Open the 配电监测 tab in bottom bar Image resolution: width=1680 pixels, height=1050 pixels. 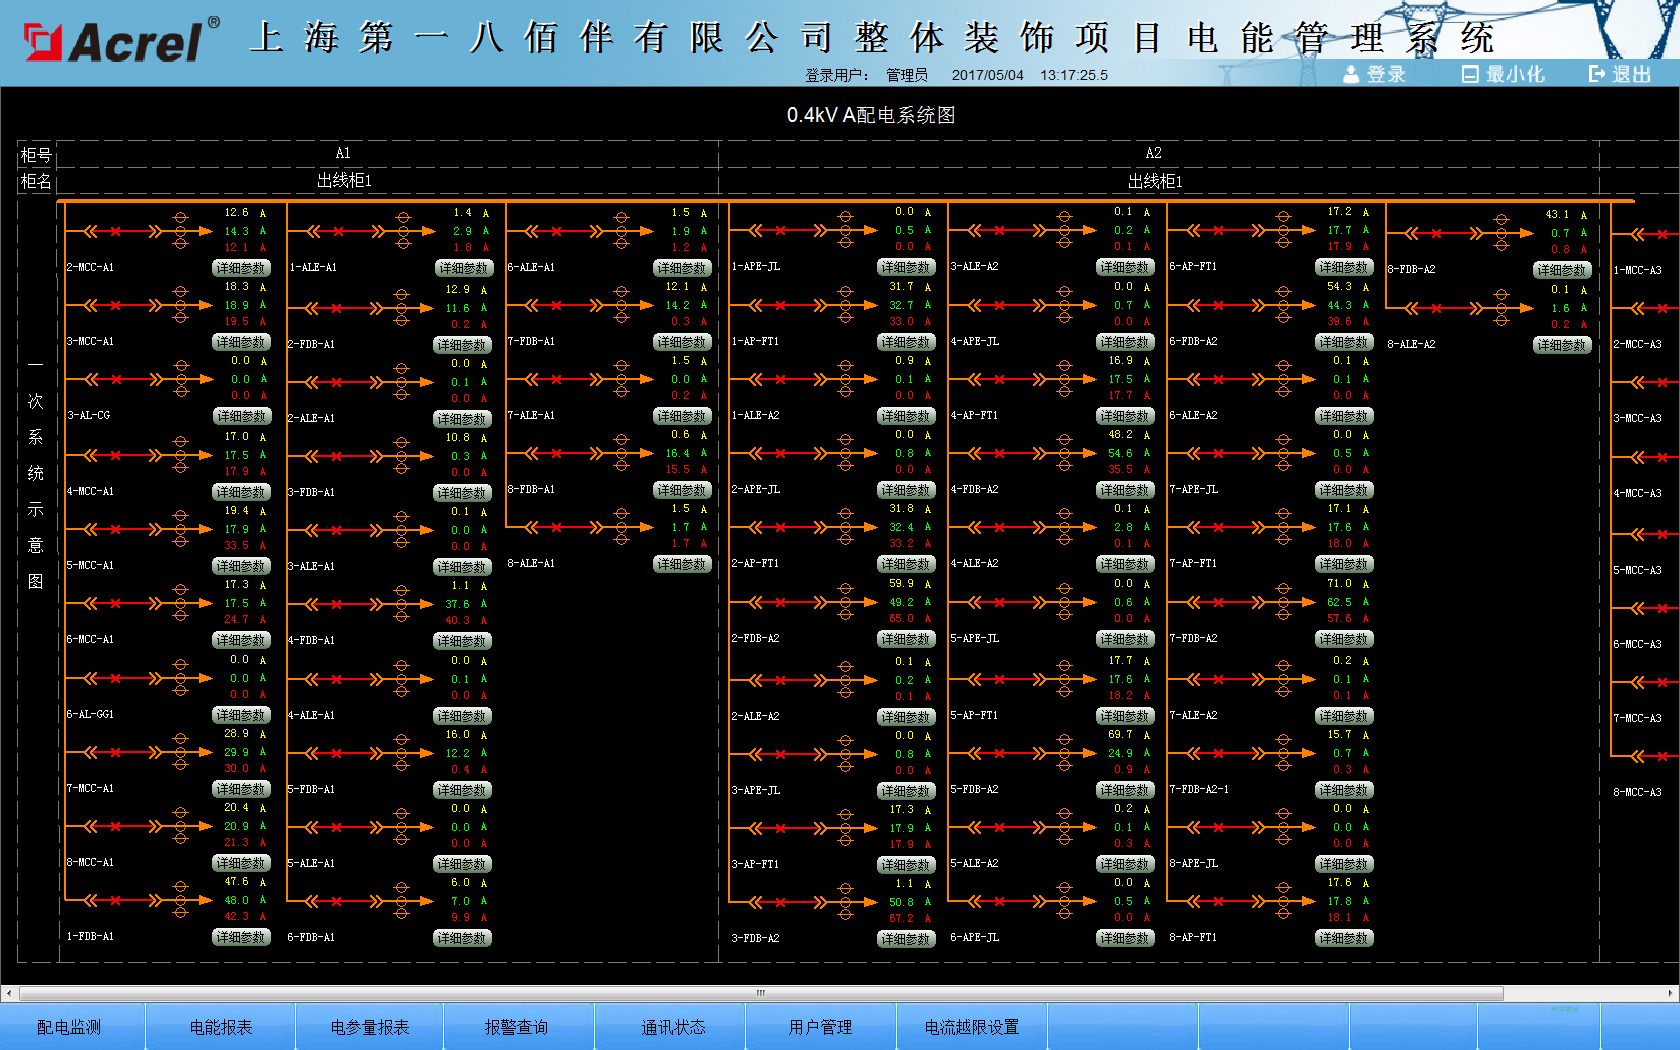[x=69, y=1027]
